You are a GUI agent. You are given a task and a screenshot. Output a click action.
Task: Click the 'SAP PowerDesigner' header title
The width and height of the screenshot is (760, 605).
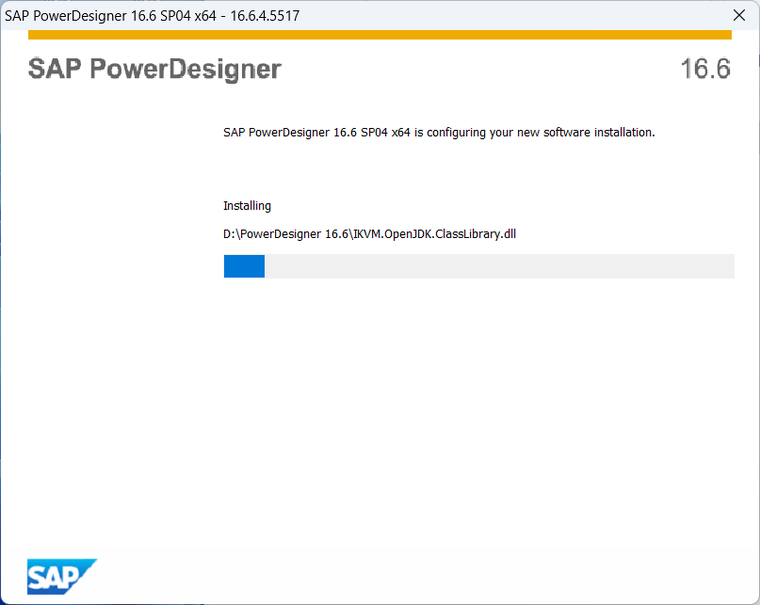click(155, 68)
